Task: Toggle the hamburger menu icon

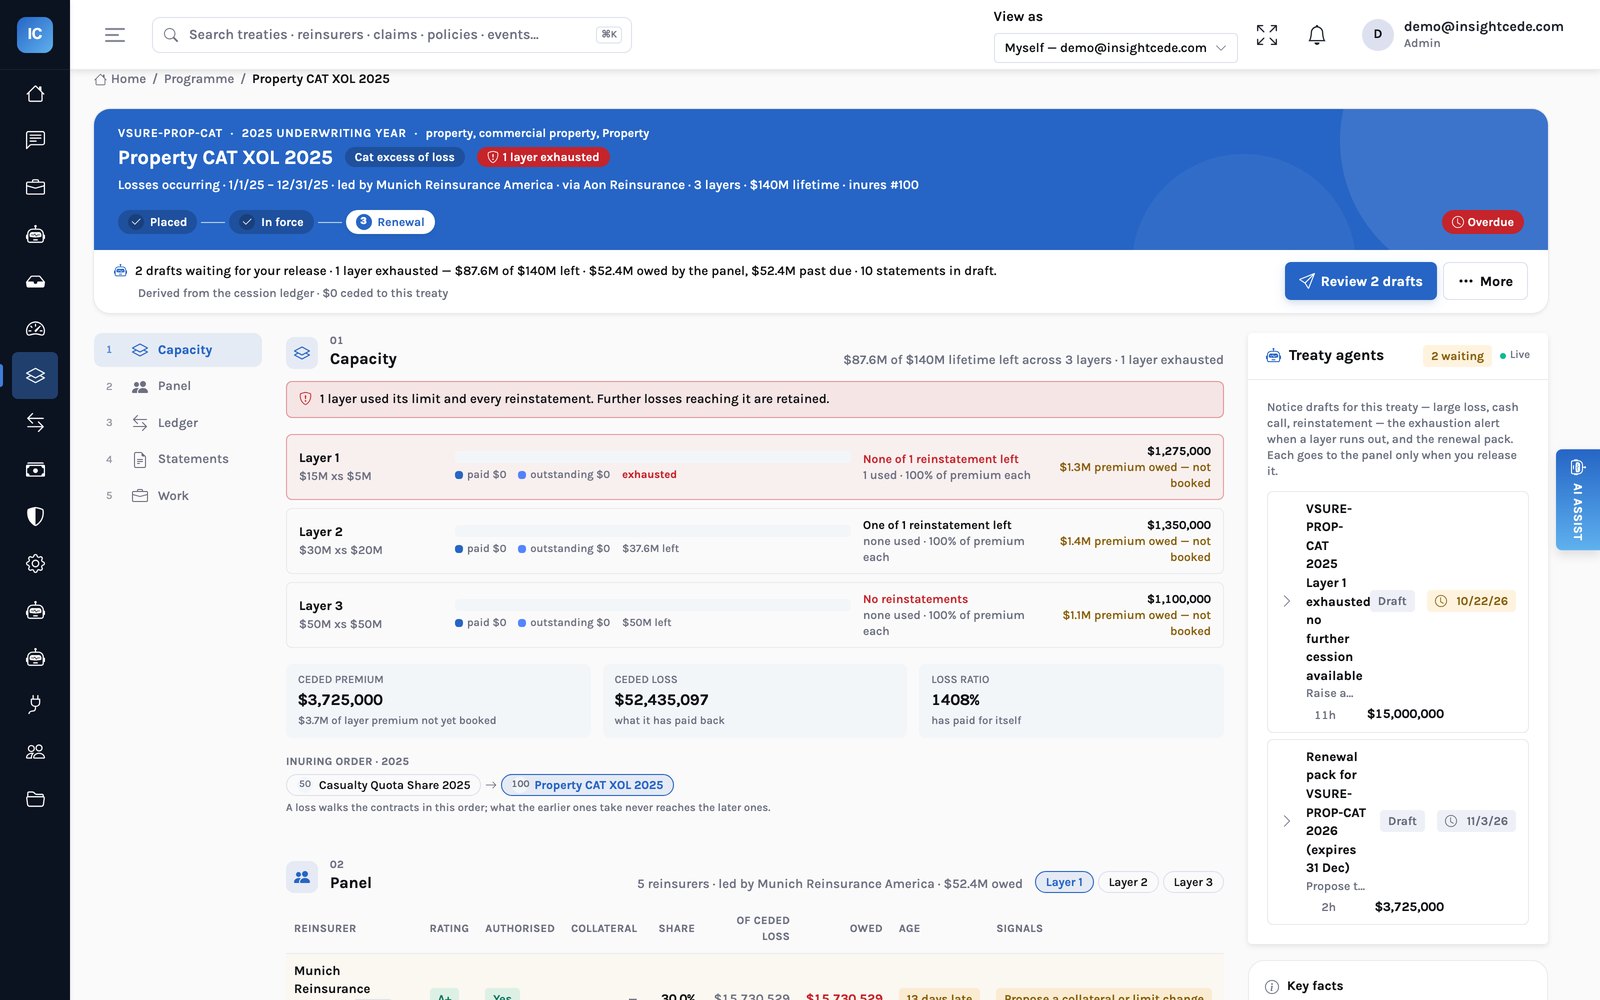Action: [x=115, y=35]
